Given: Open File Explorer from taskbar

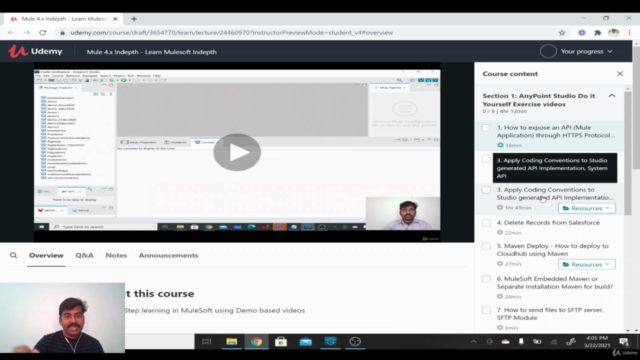Looking at the screenshot, I should (x=231, y=342).
